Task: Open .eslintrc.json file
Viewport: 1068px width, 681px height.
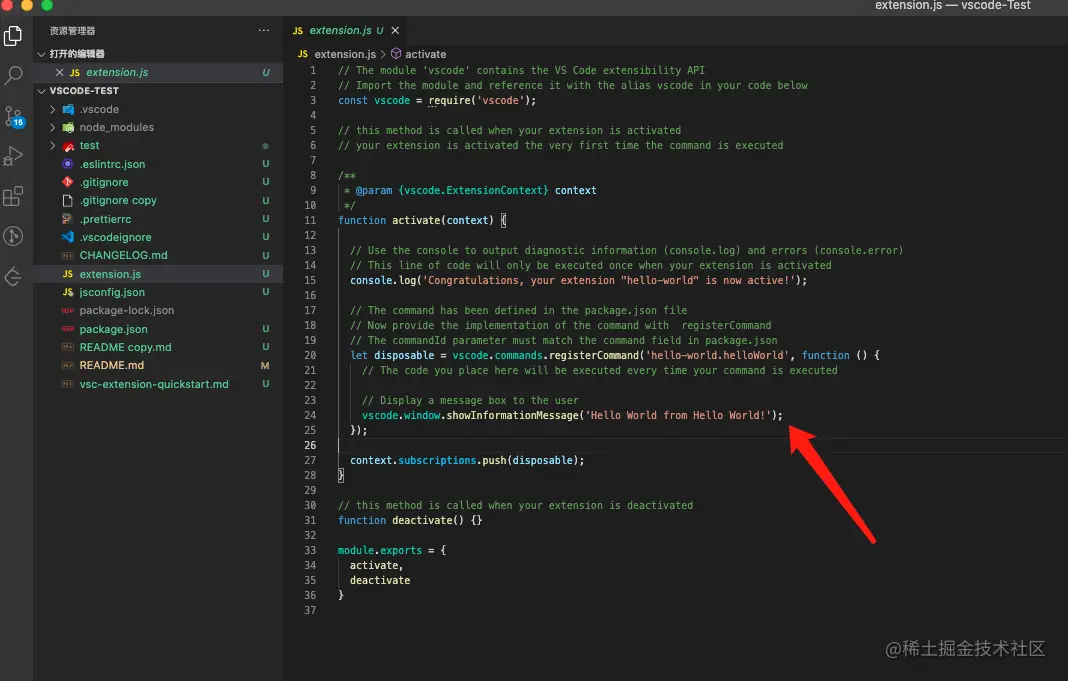Action: pyautogui.click(x=158, y=164)
